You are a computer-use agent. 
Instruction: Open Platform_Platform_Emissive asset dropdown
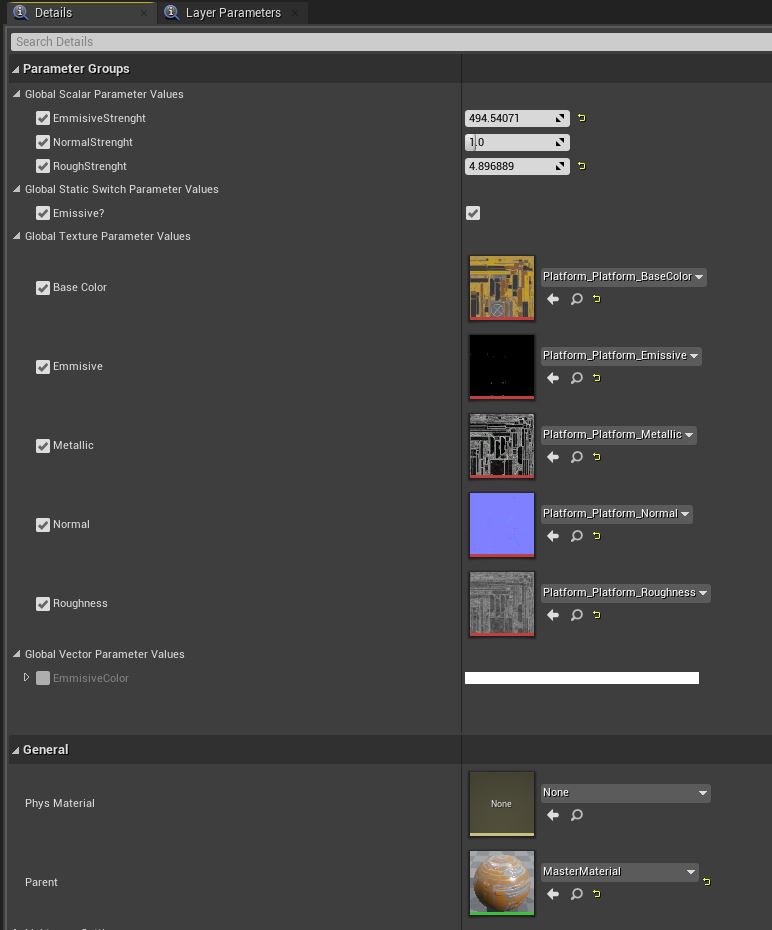tap(621, 355)
